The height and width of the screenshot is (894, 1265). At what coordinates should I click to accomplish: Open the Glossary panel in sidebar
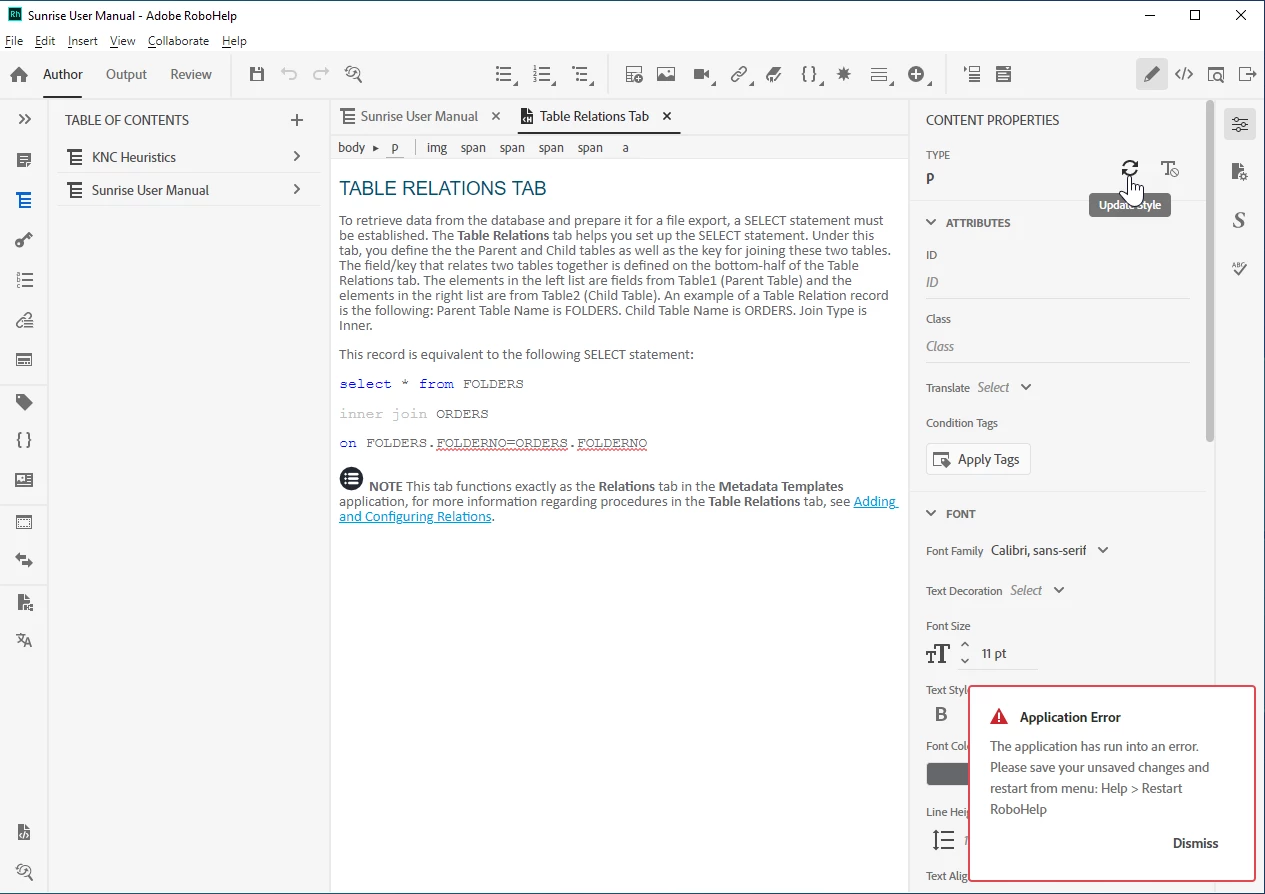[25, 280]
